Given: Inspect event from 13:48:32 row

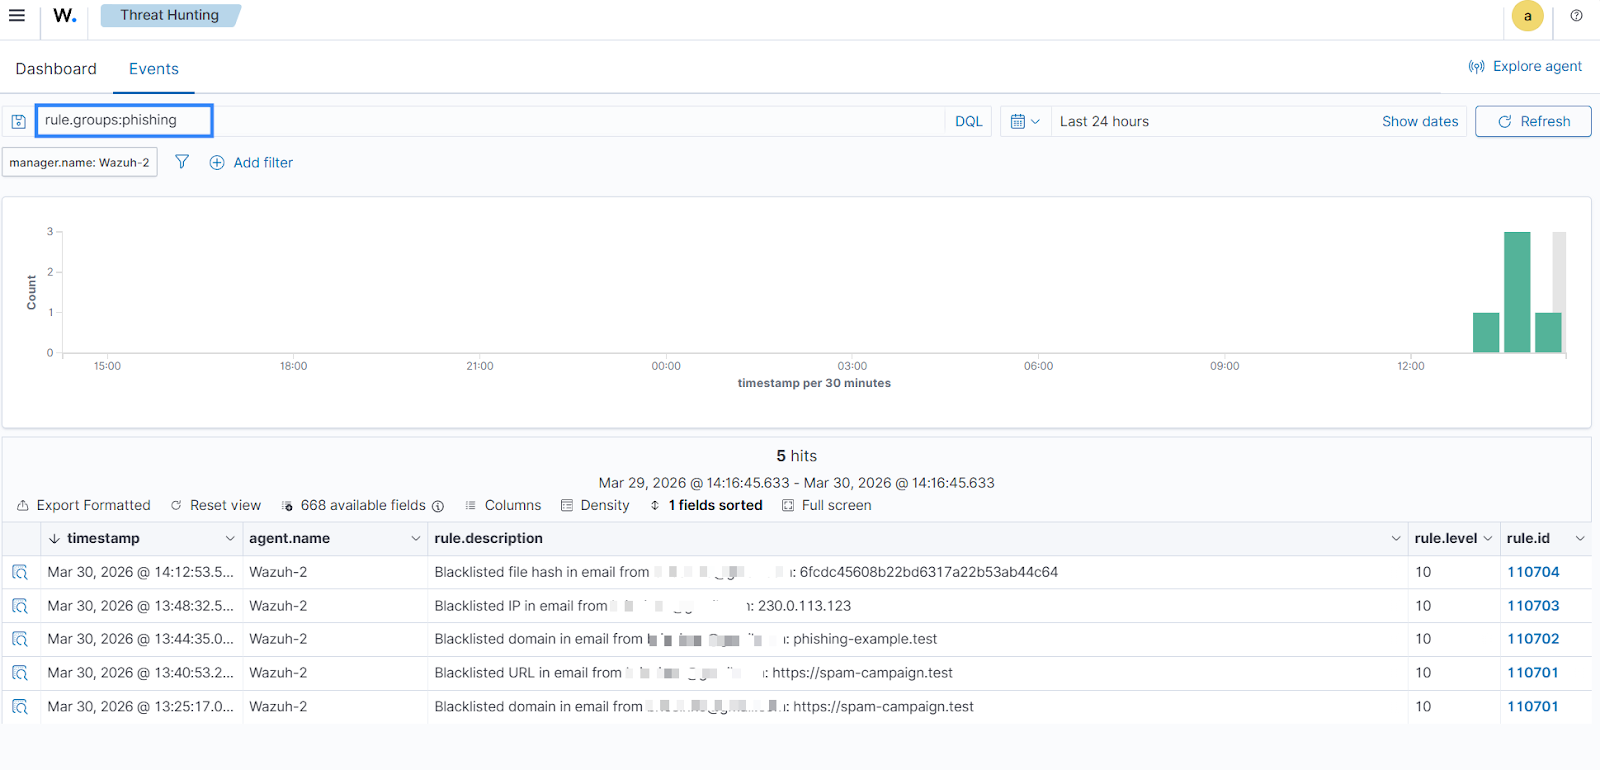Looking at the screenshot, I should [x=20, y=606].
